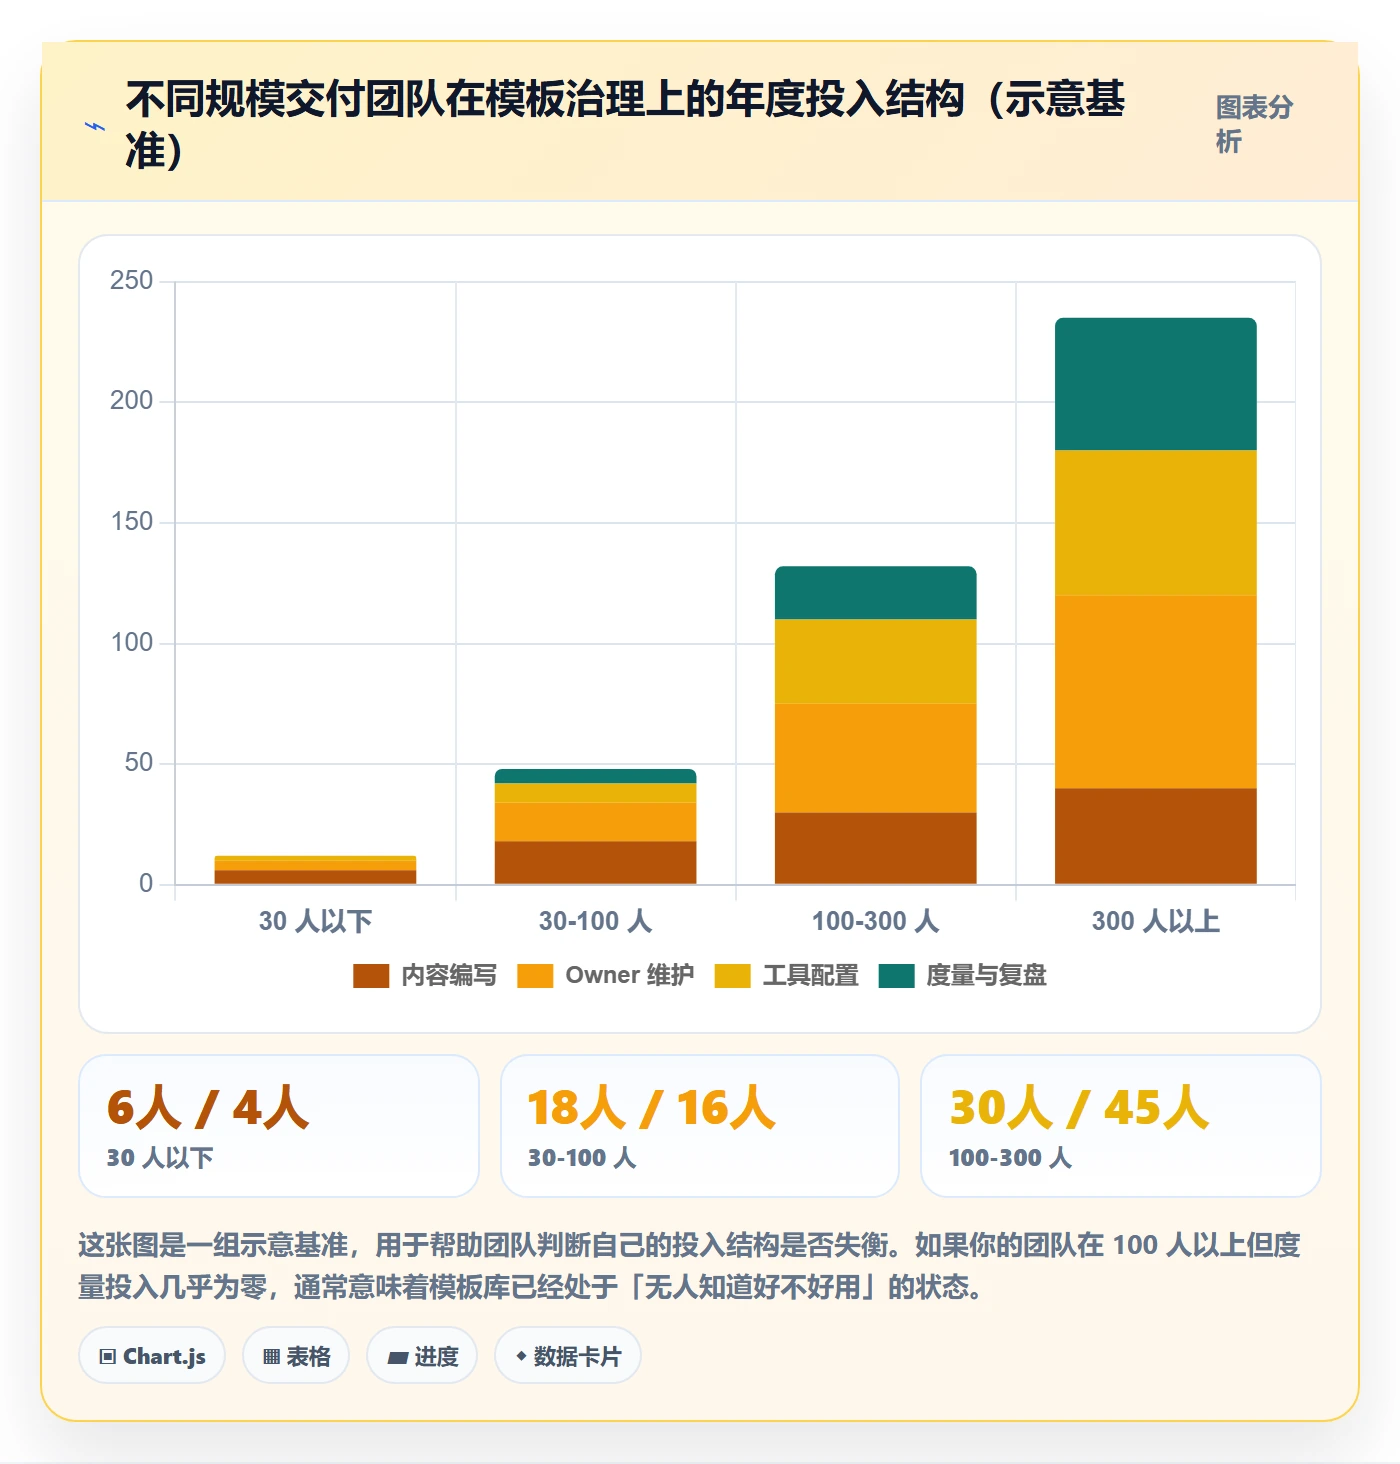Click the 30 人以下 stacked bar

pos(316,870)
